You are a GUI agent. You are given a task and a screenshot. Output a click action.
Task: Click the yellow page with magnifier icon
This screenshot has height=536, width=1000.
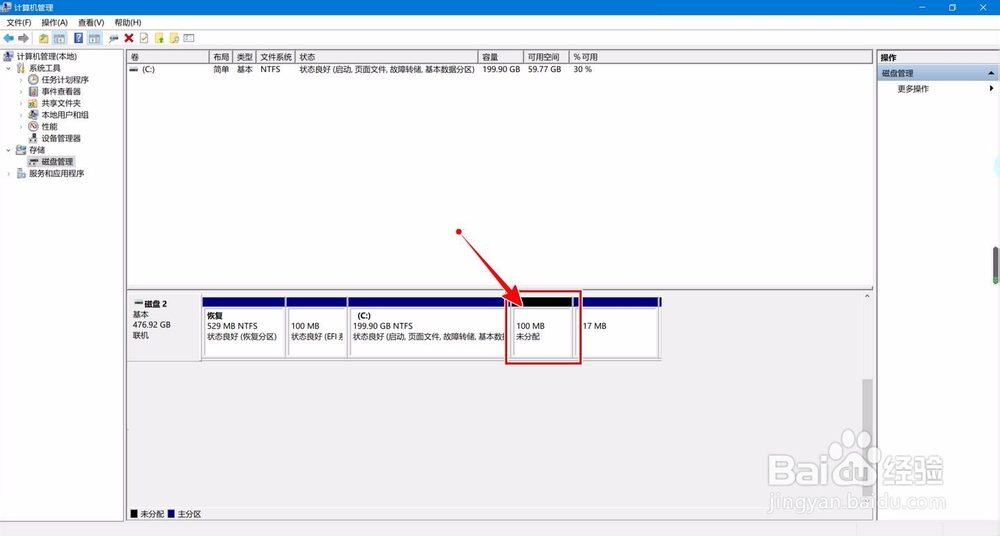(x=174, y=38)
